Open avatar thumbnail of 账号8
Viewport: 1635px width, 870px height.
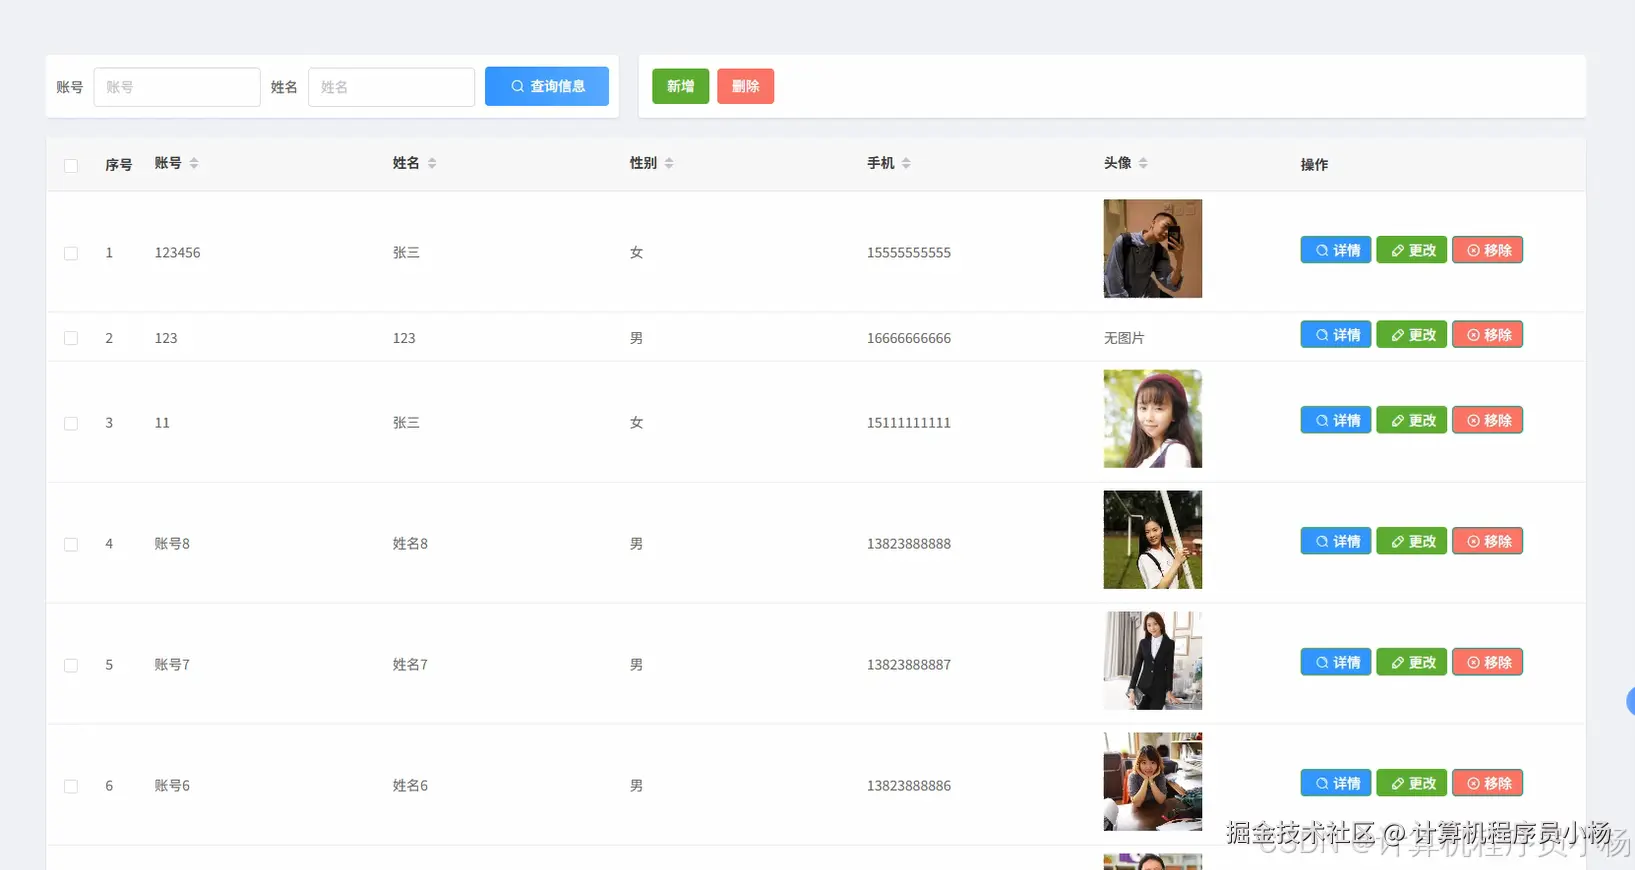[x=1153, y=540]
